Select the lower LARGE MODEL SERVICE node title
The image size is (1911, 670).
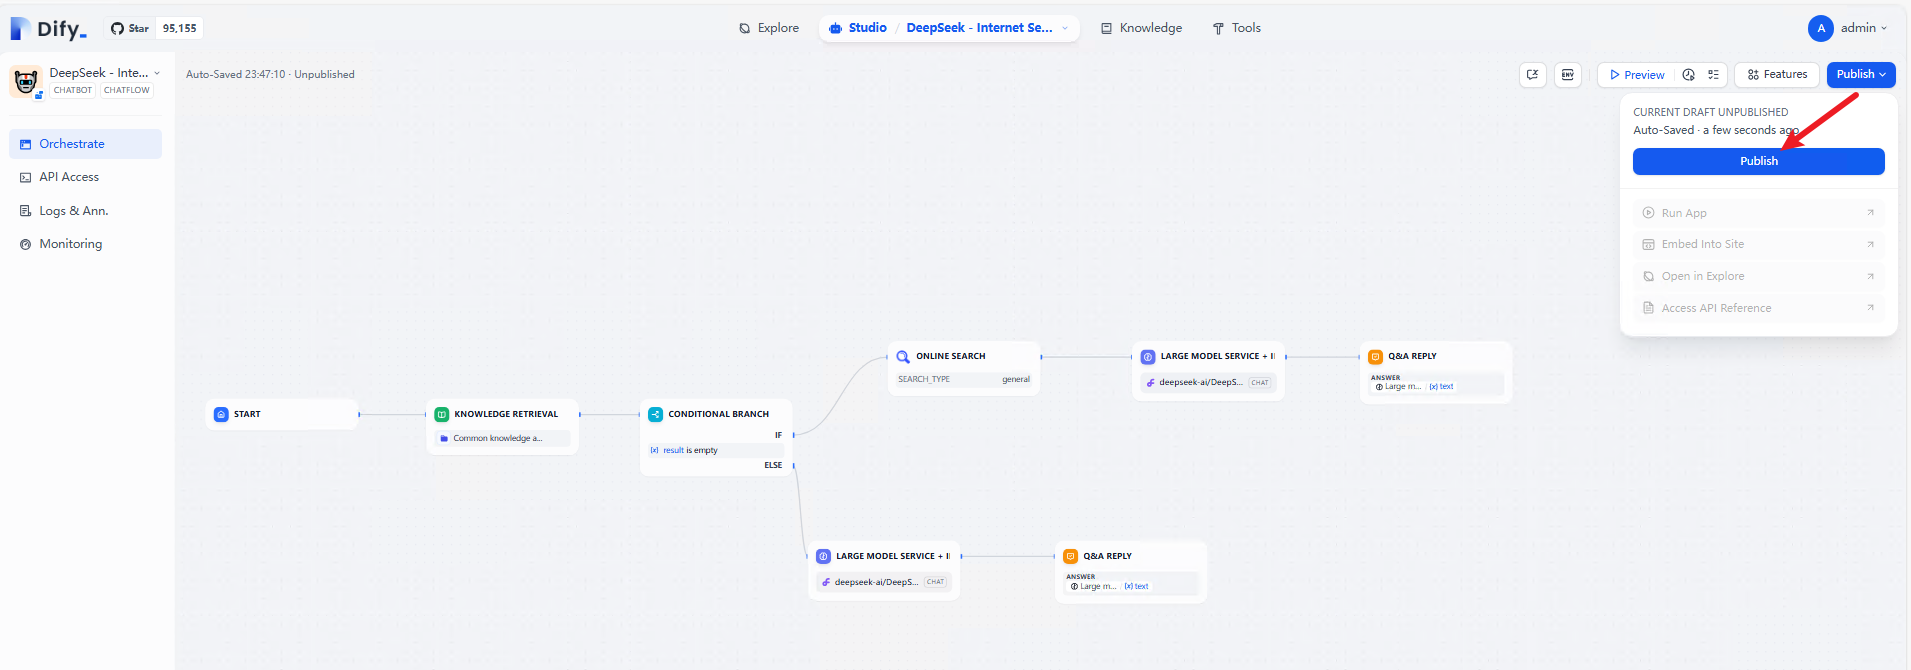[893, 556]
